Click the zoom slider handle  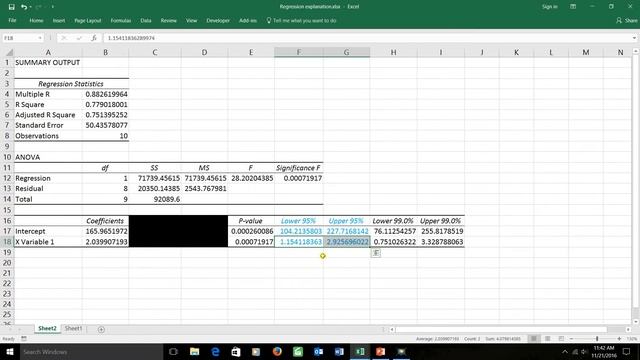pos(597,338)
